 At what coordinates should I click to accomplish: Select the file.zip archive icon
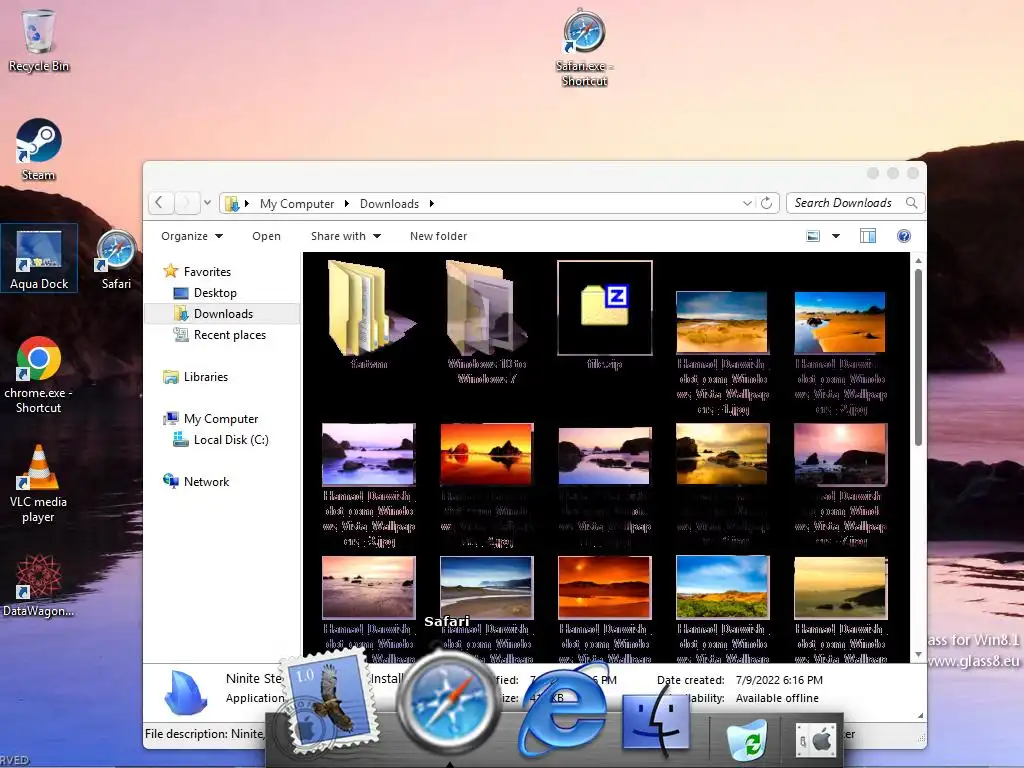tap(605, 308)
